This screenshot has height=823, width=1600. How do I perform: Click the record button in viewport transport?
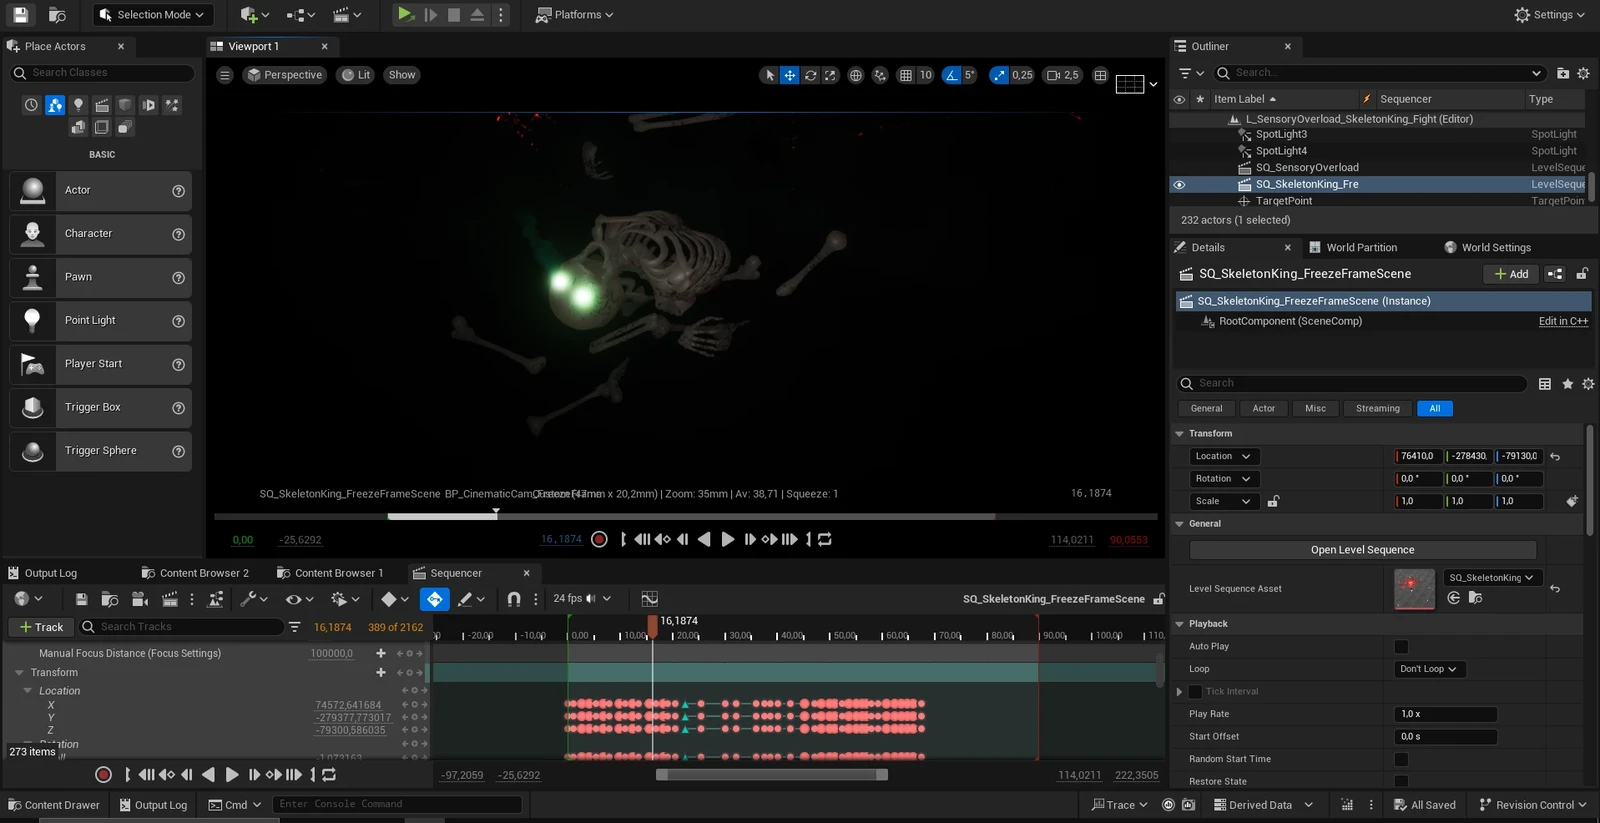(x=599, y=539)
